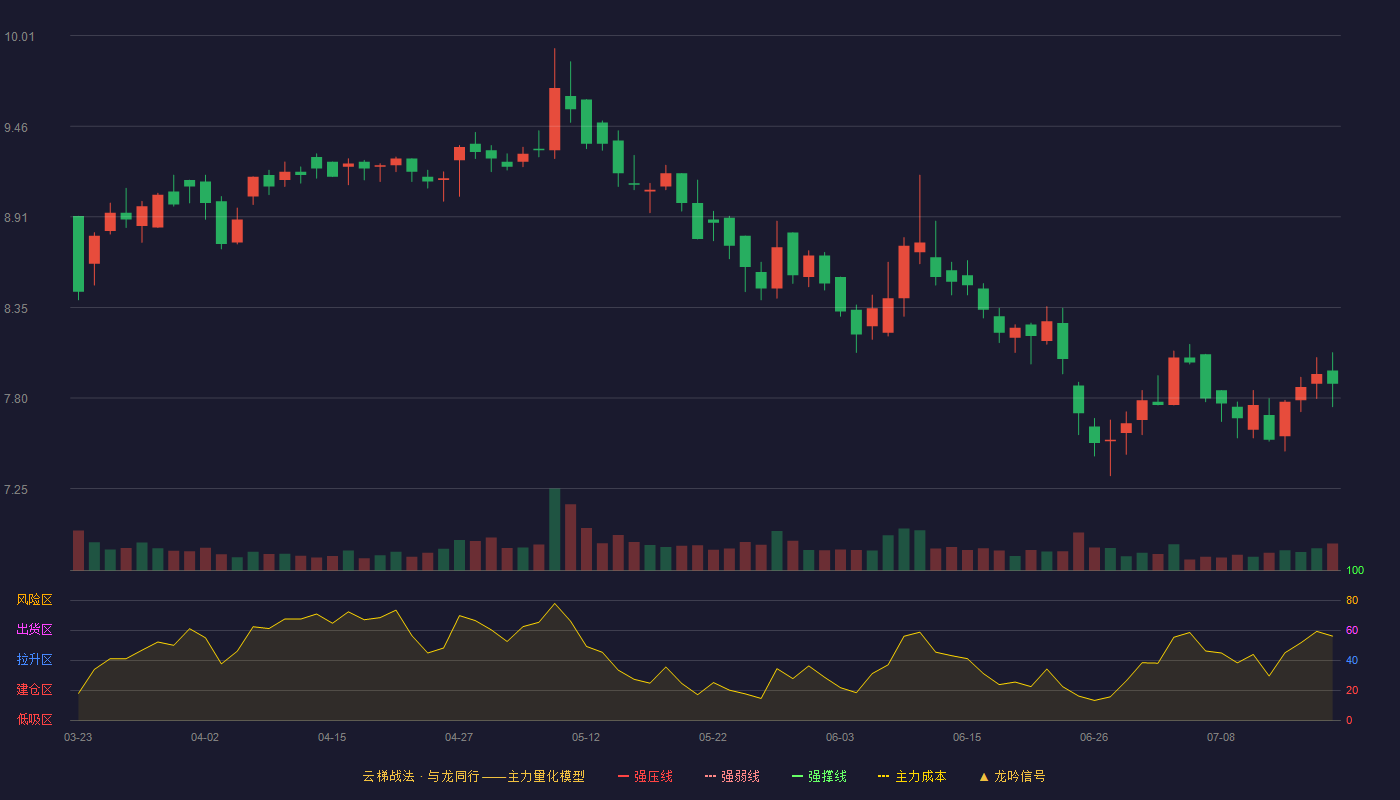Click the 04-02 date label
The image size is (1400, 800).
click(205, 737)
